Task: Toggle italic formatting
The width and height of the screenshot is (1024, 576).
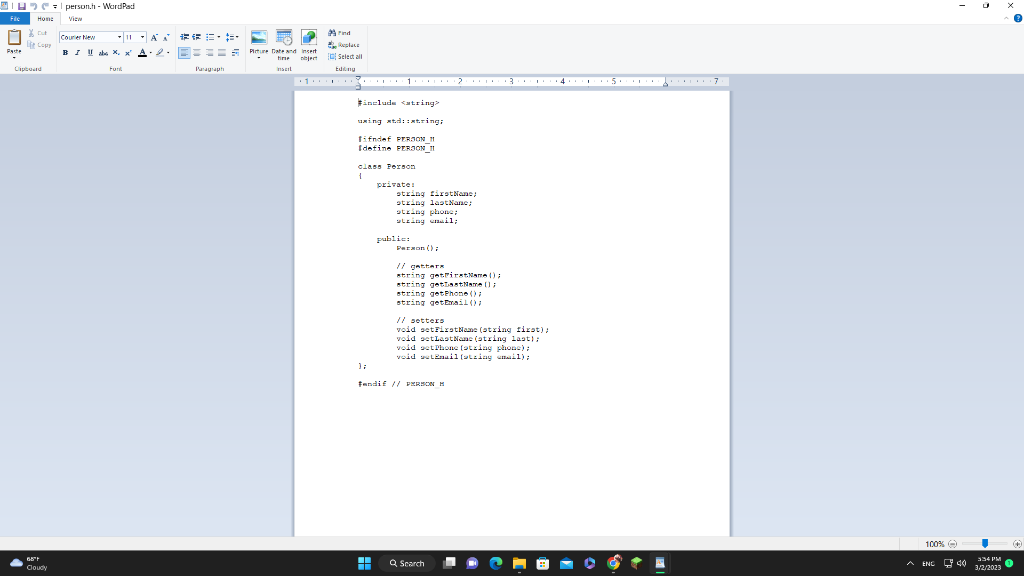Action: (76, 53)
